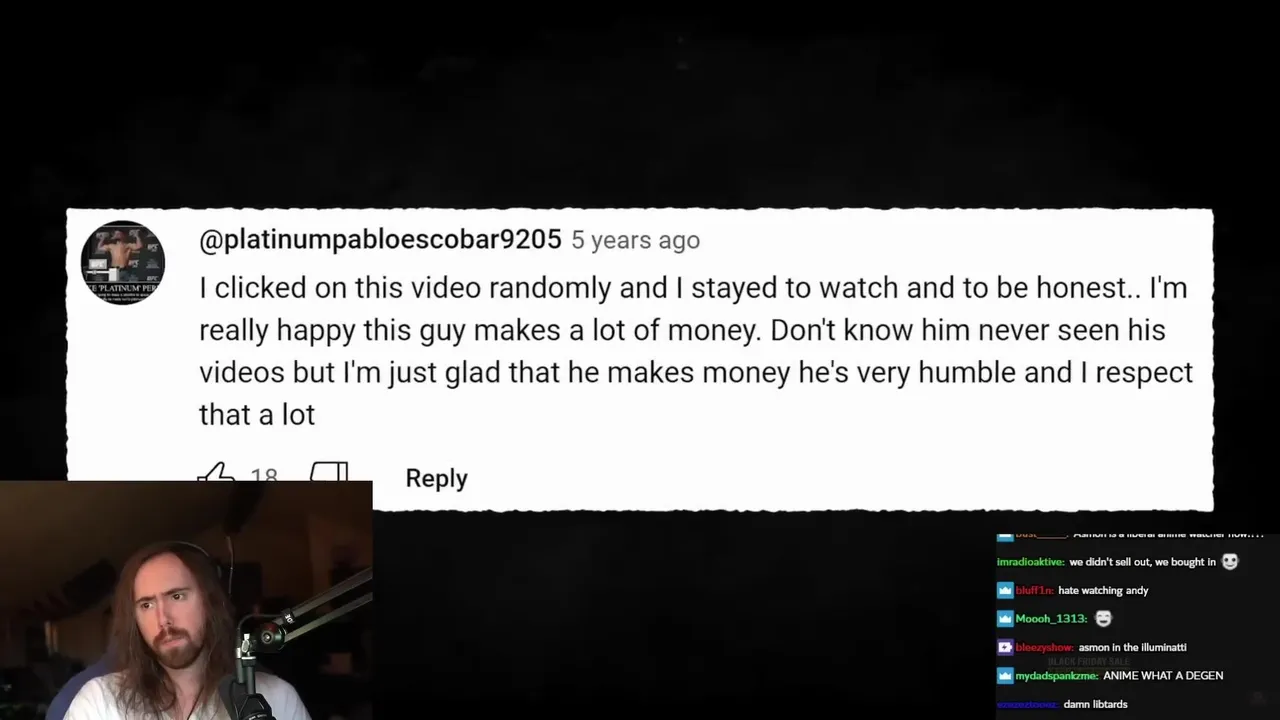Click the thumbs-down dislike icon
Viewport: 1280px width, 720px height.
pyautogui.click(x=329, y=473)
